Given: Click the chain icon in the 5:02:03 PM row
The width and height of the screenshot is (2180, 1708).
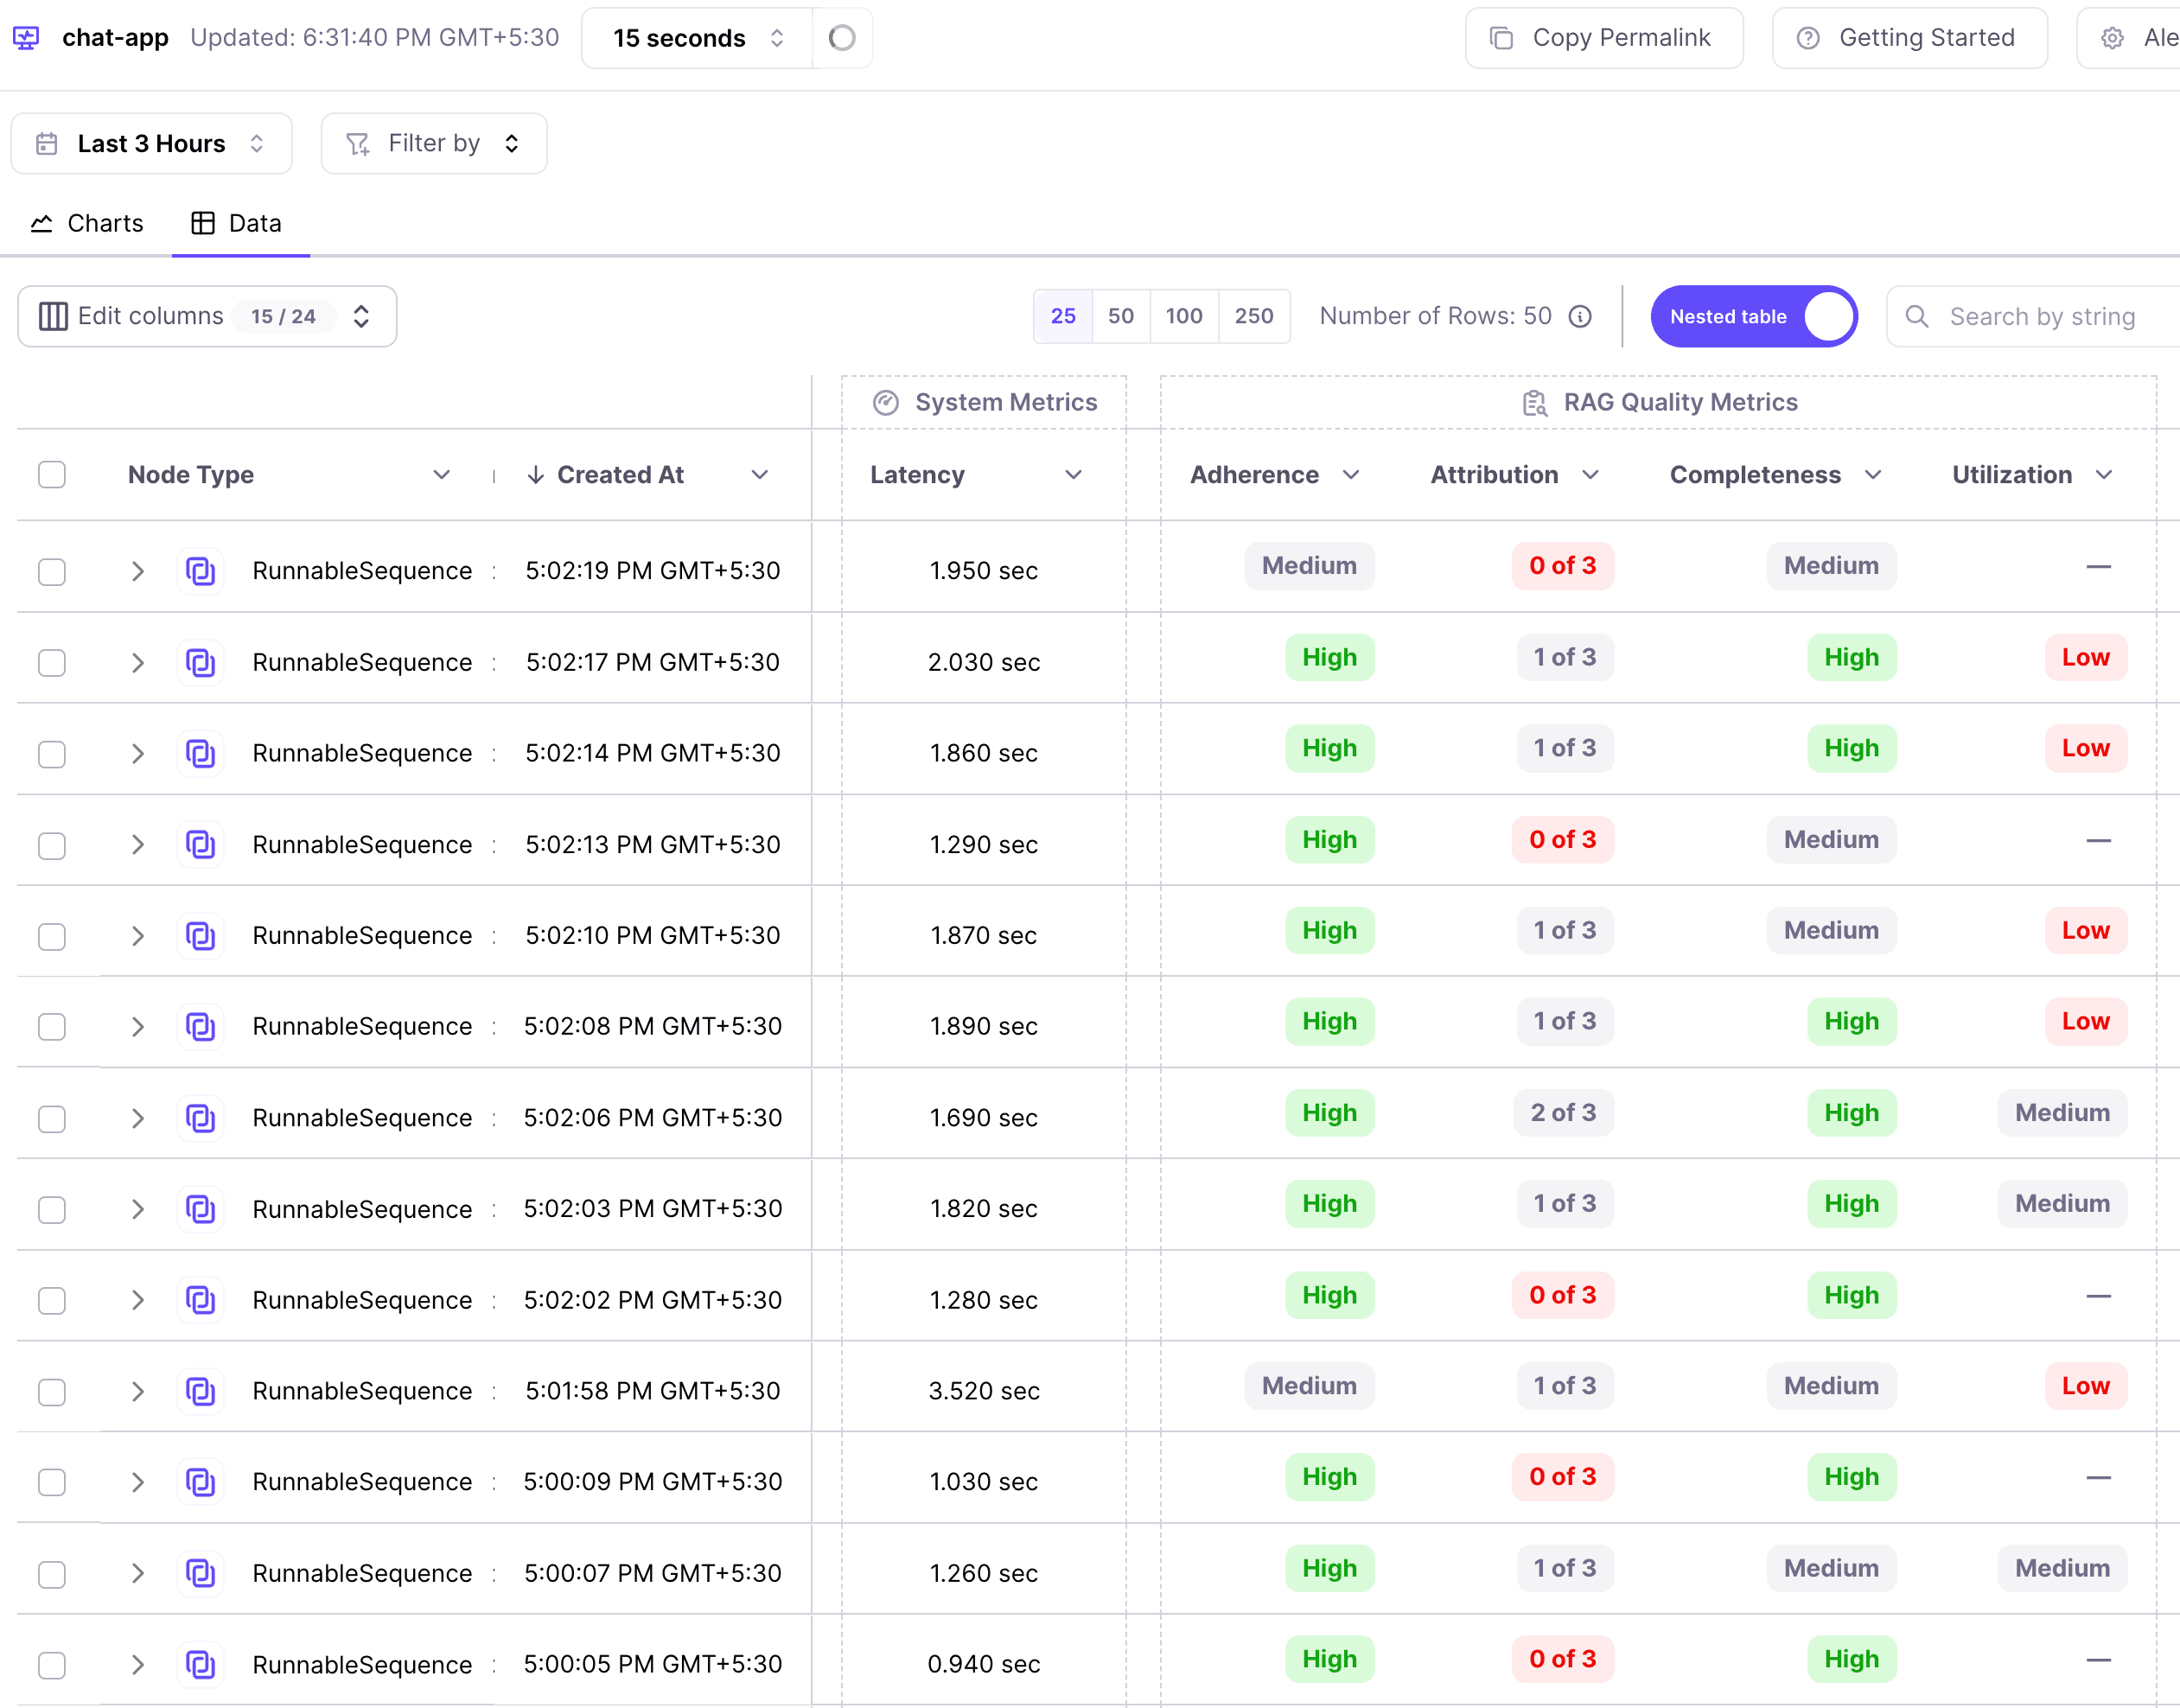Looking at the screenshot, I should coord(201,1209).
